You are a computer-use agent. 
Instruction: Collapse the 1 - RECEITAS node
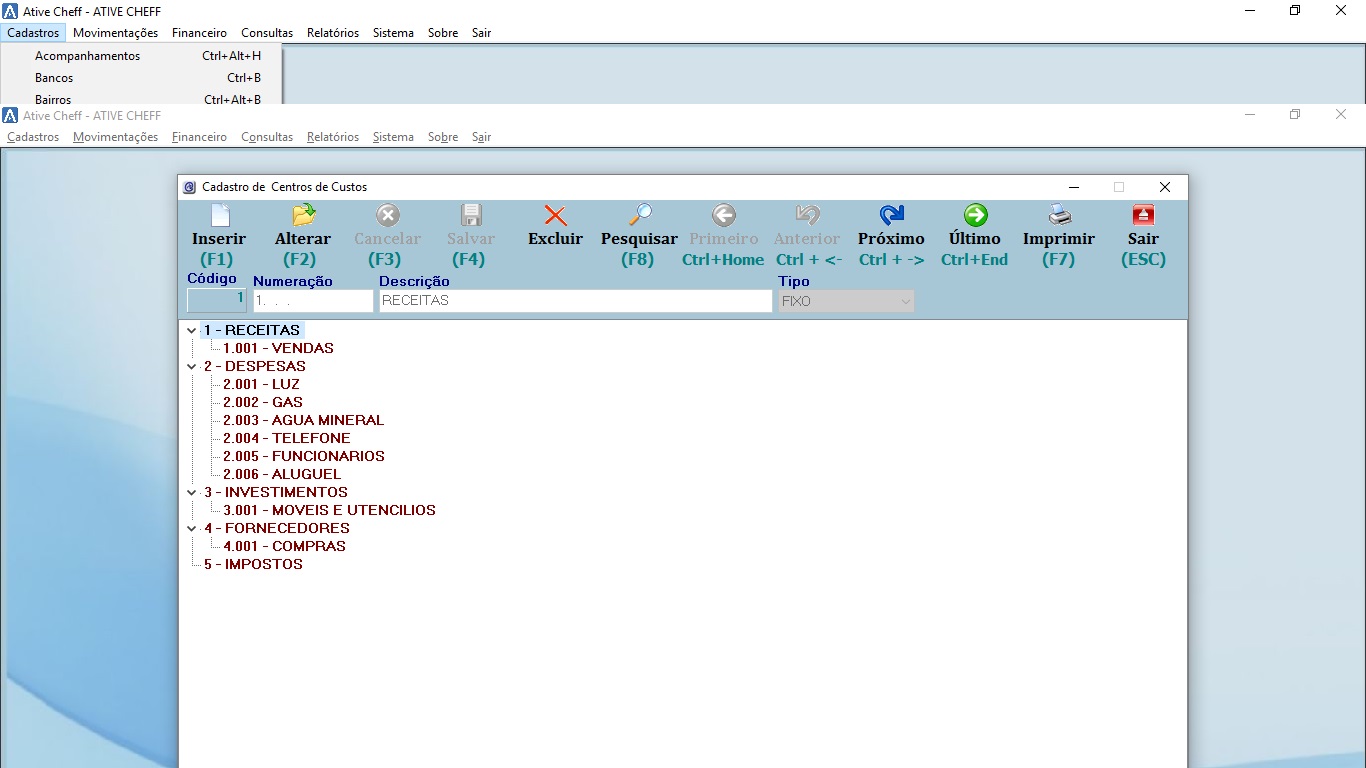pyautogui.click(x=192, y=330)
